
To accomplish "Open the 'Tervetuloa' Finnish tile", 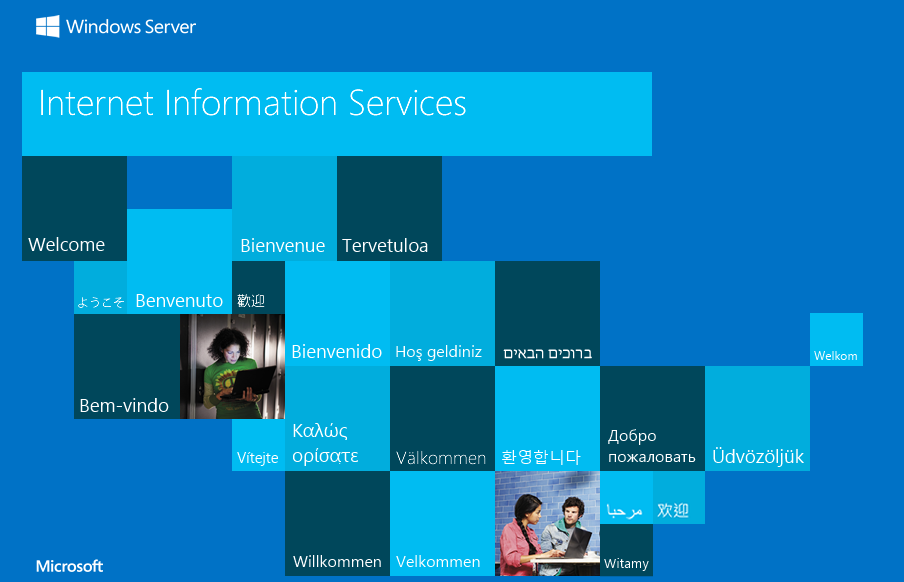I will (x=389, y=208).
